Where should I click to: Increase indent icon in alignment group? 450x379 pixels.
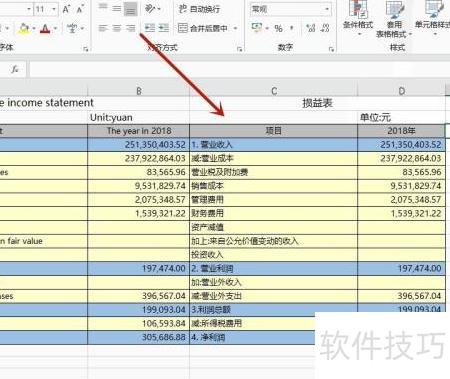click(x=163, y=28)
